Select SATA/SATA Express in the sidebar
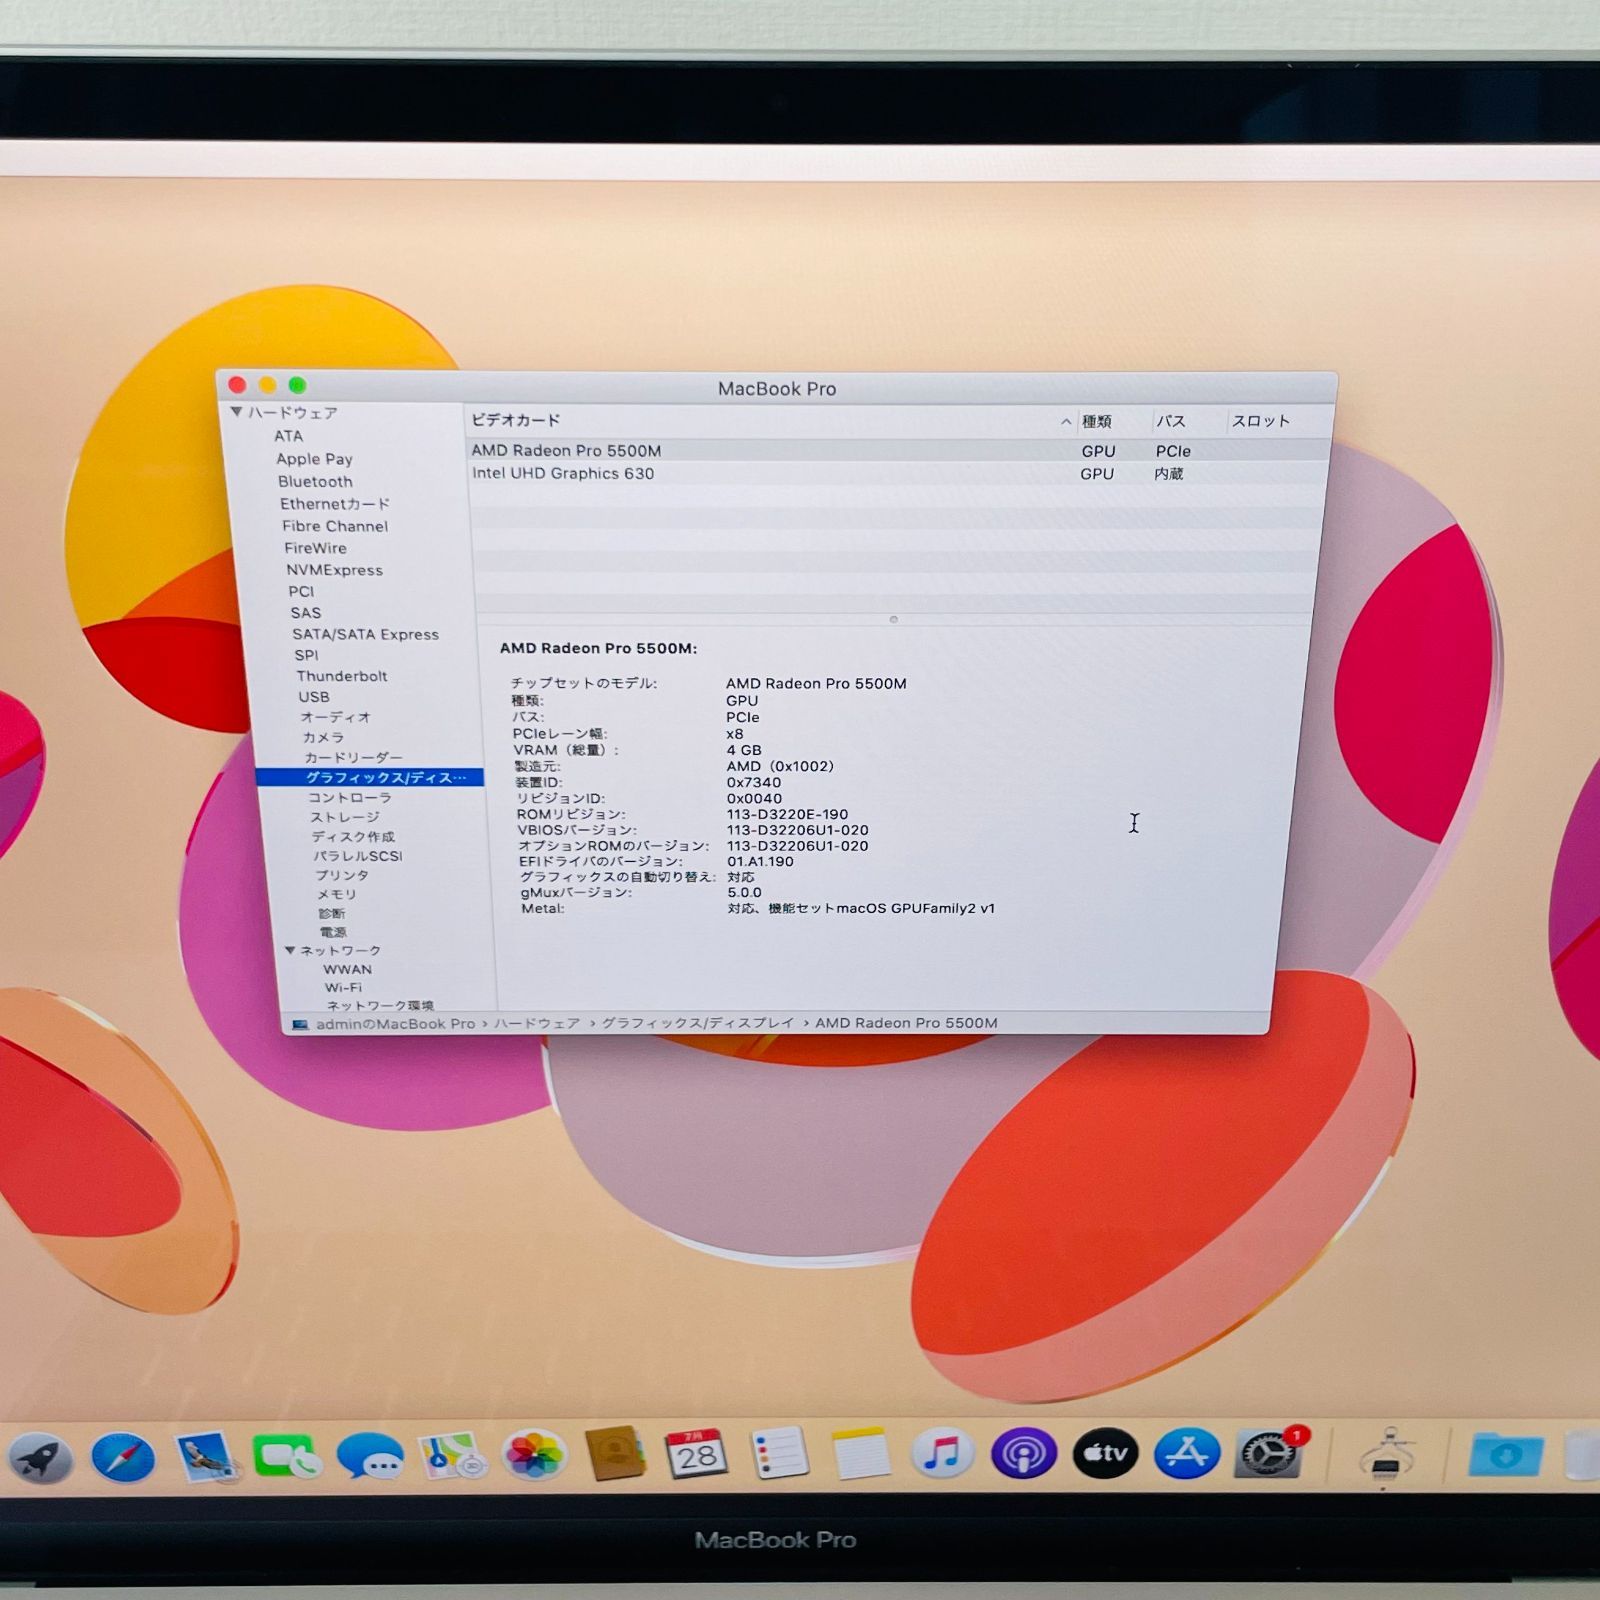This screenshot has width=1600, height=1600. pos(365,634)
